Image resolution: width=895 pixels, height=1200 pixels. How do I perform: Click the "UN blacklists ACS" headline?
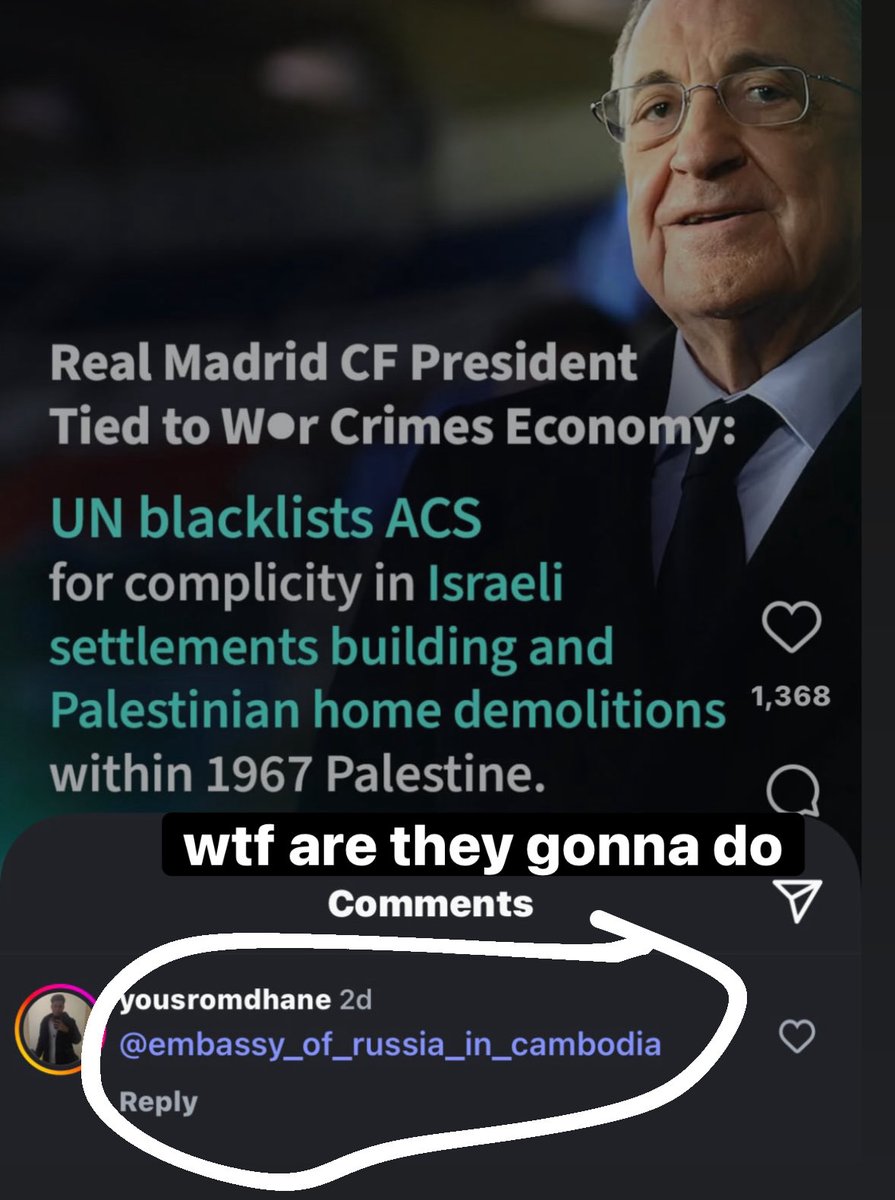point(266,519)
